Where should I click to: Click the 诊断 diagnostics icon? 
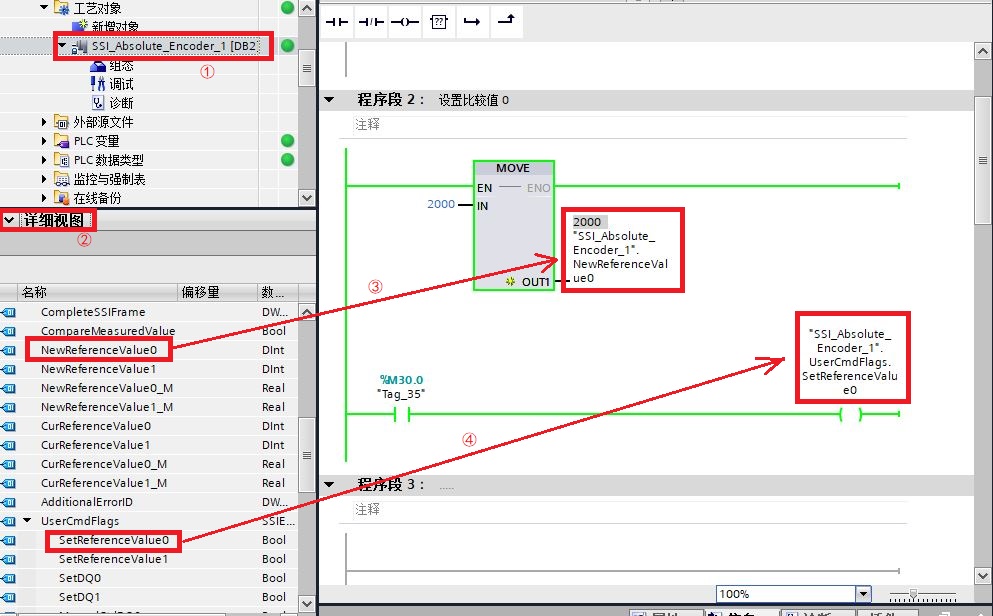98,103
